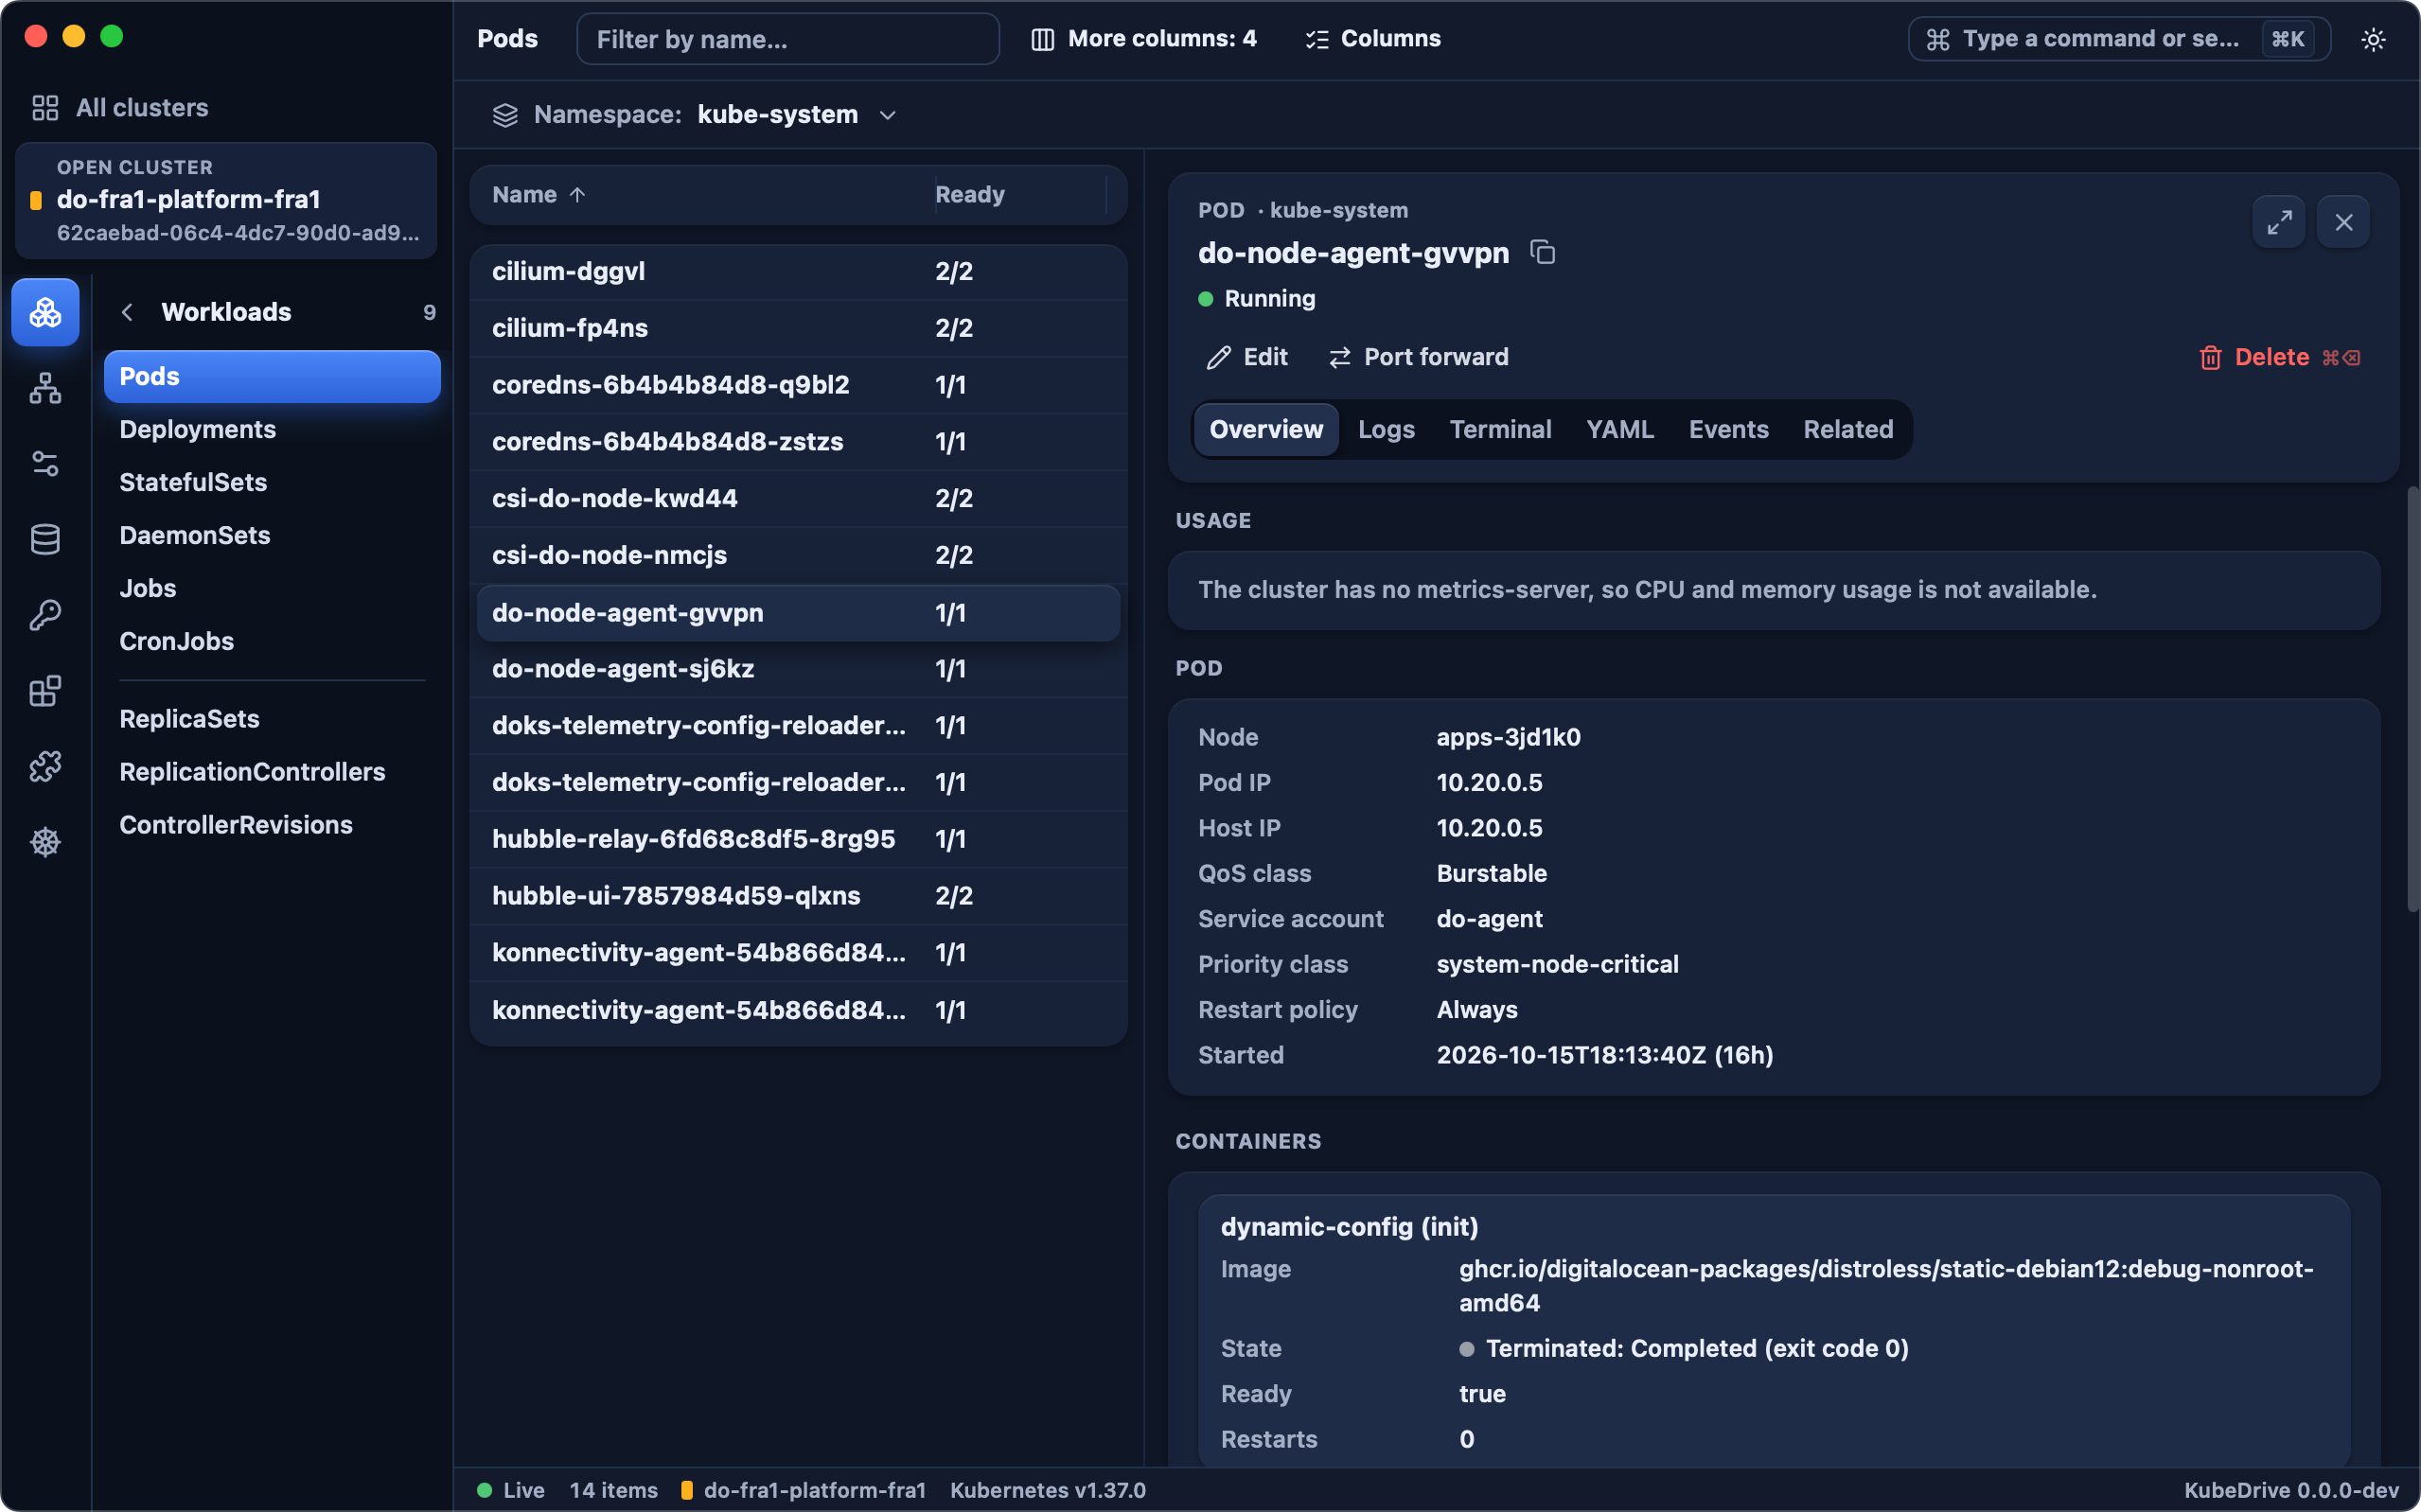Copy pod name do-node-agent-gvvpn
The height and width of the screenshot is (1512, 2421).
pos(1542,252)
